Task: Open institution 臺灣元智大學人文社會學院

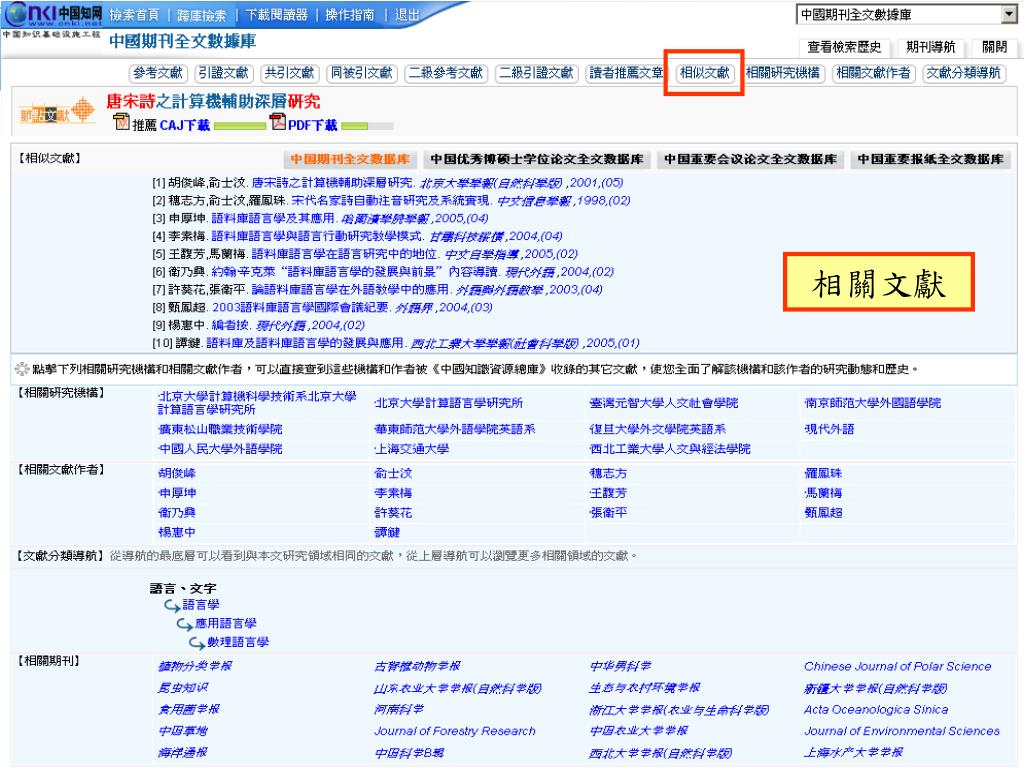Action: pyautogui.click(x=664, y=403)
